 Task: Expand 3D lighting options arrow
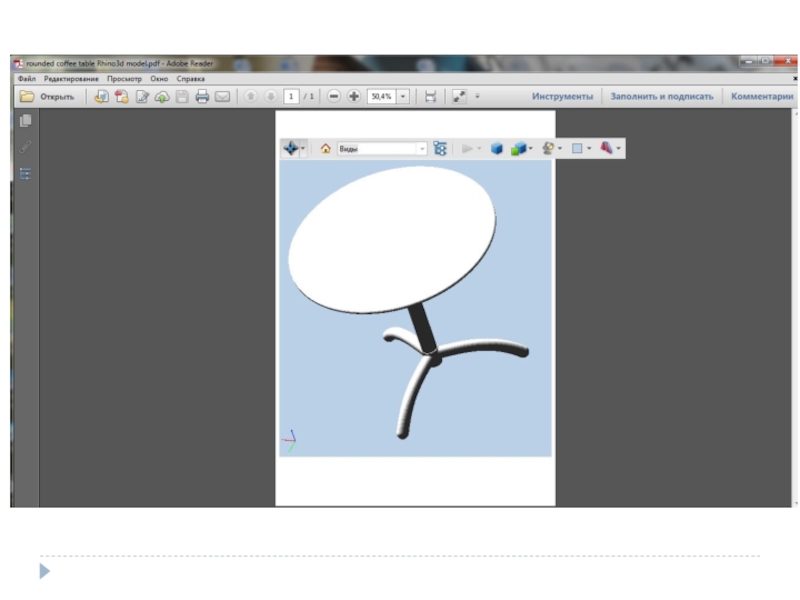click(x=560, y=148)
